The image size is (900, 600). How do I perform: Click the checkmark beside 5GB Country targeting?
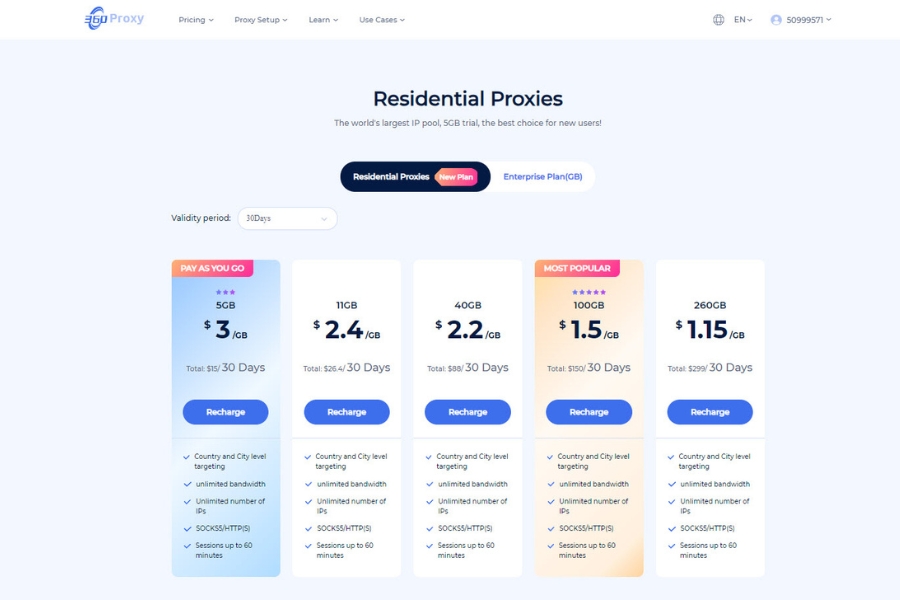pyautogui.click(x=187, y=458)
